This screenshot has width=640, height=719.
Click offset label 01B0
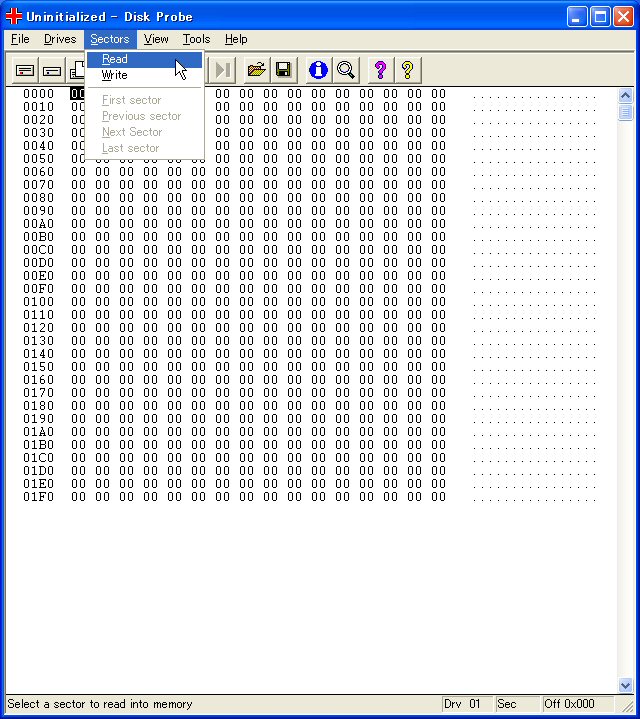coord(39,445)
